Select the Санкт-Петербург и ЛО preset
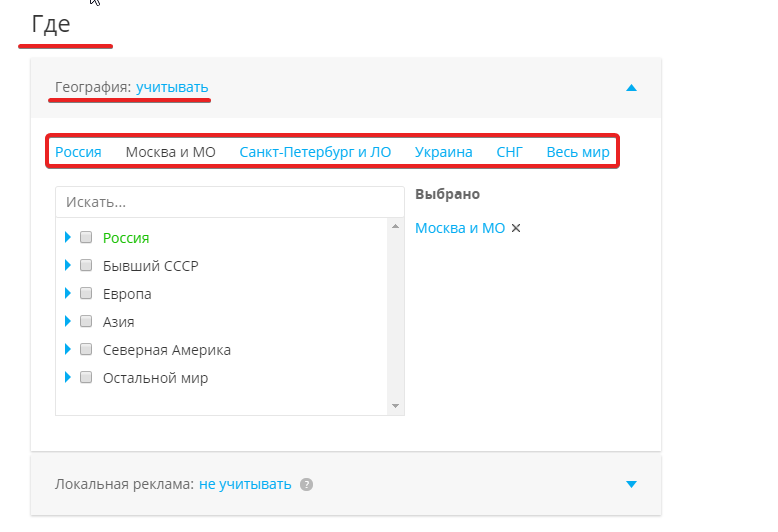This screenshot has width=778, height=532. click(x=315, y=152)
